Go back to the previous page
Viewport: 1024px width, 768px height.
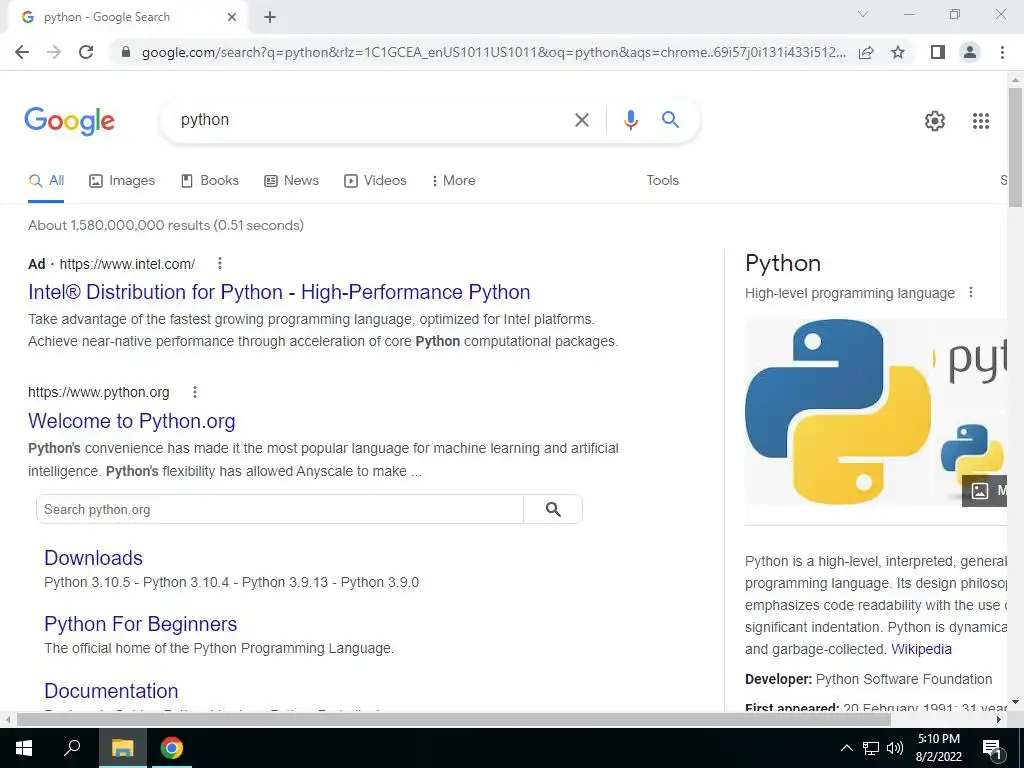click(x=22, y=52)
